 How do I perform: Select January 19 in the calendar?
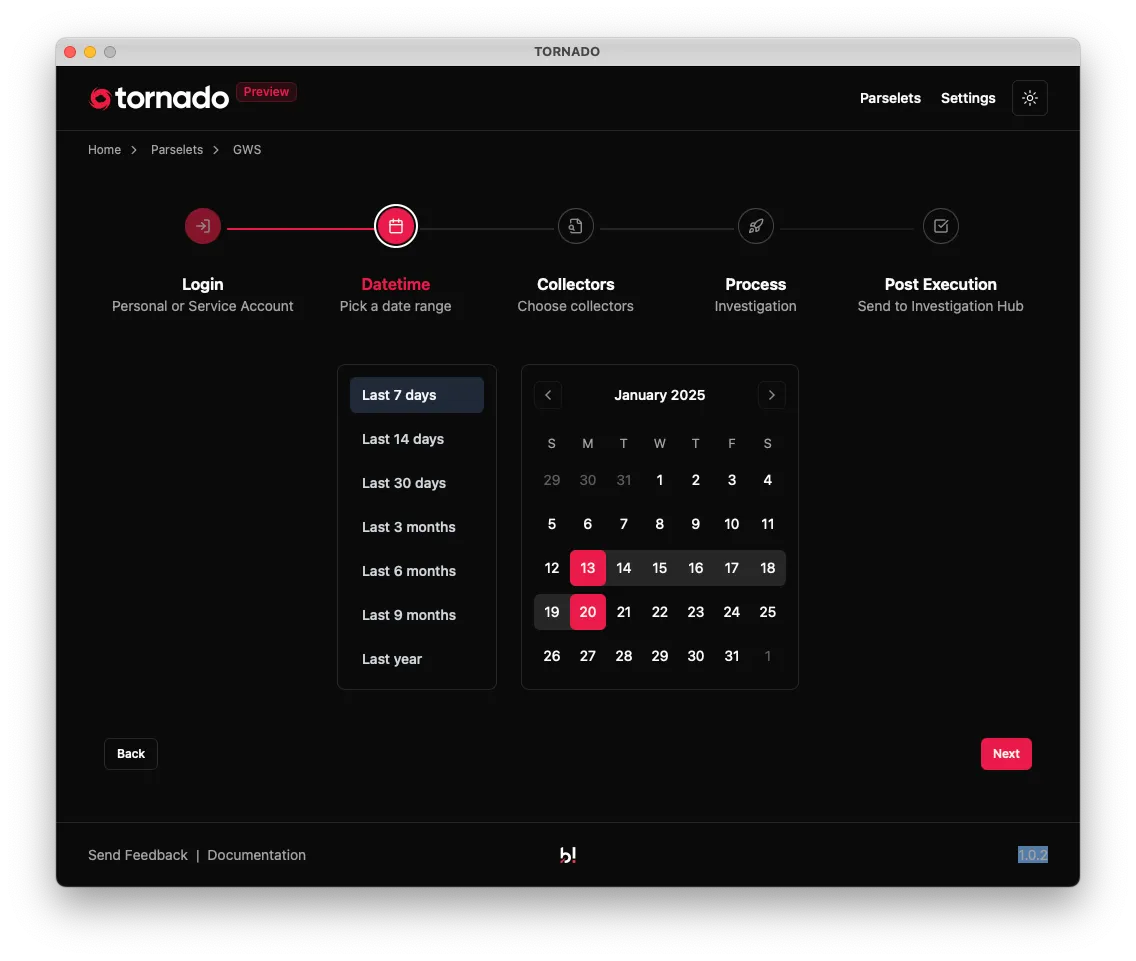click(552, 612)
